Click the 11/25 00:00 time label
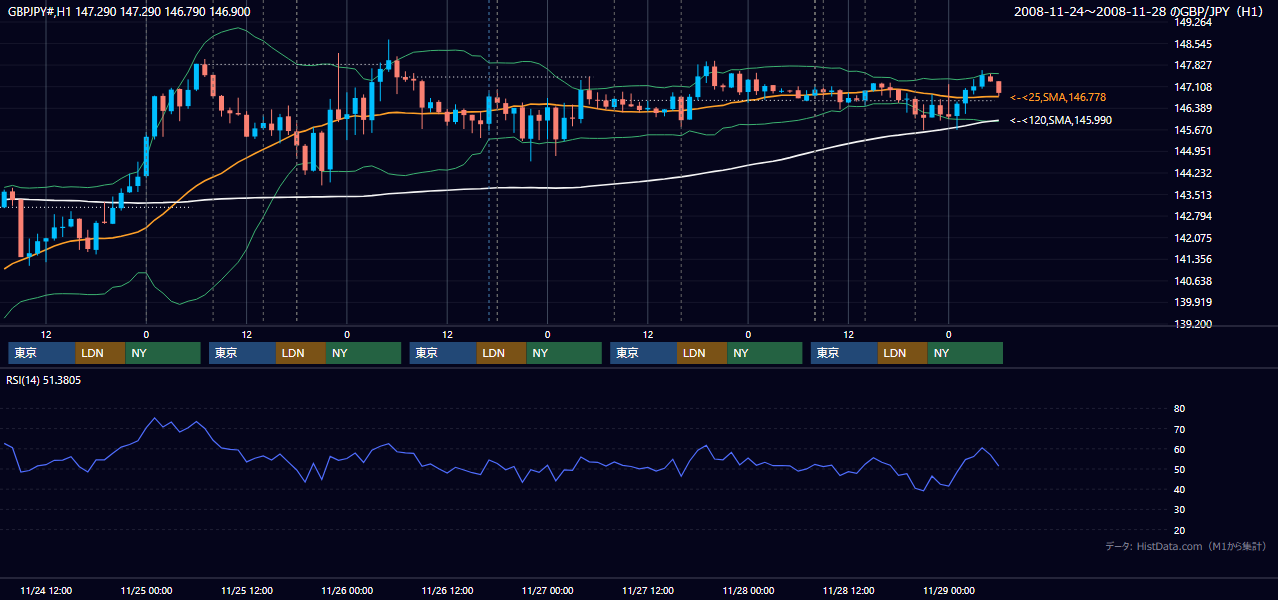 (x=146, y=590)
